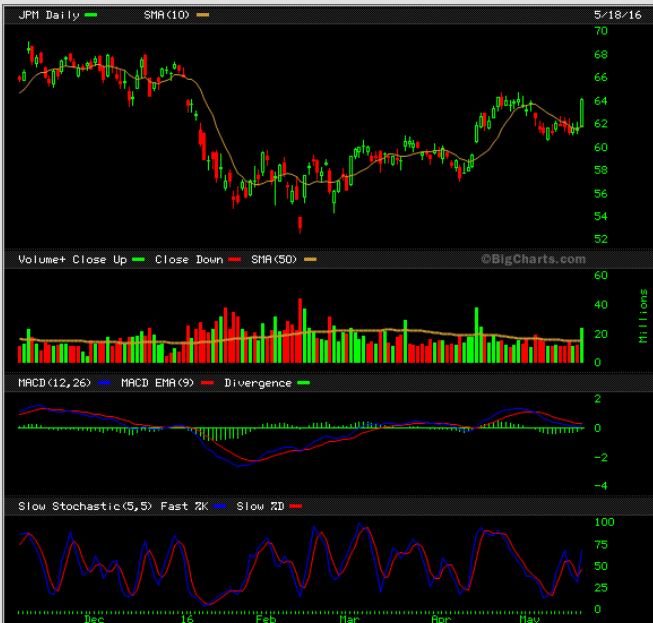This screenshot has width=653, height=623.
Task: Click the JPM Daily chart title
Action: (50, 17)
